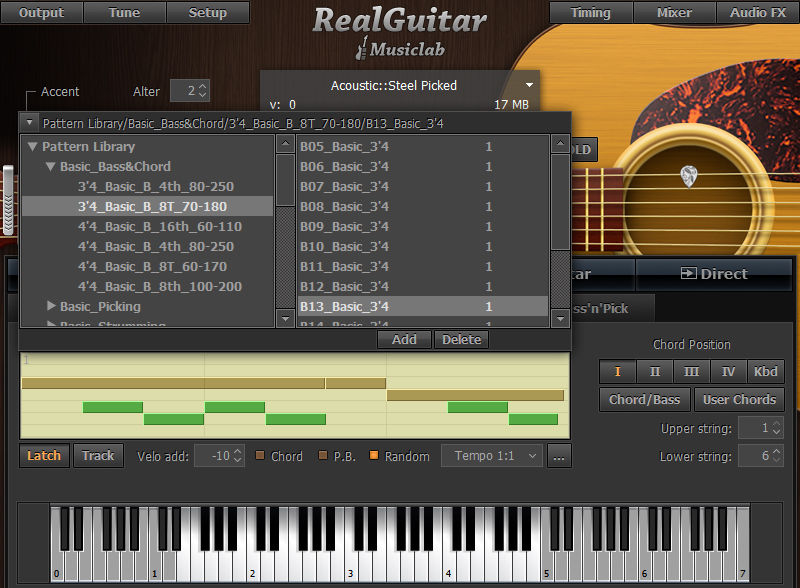The width and height of the screenshot is (800, 588).
Task: Select pattern B09_Basic_3'4
Action: click(x=422, y=226)
